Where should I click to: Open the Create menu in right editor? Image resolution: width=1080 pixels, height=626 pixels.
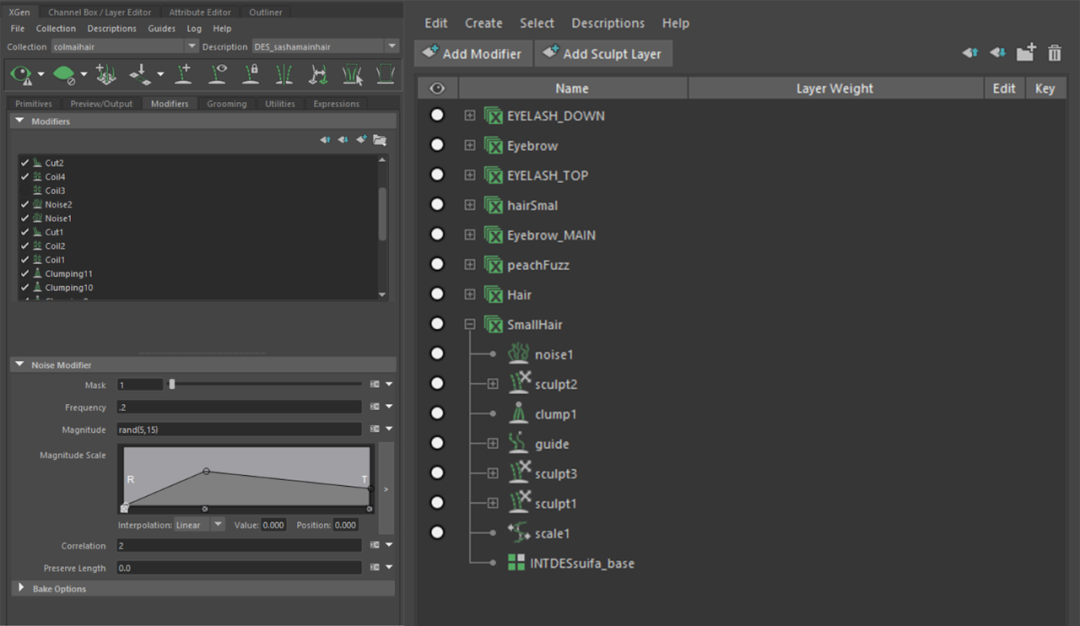484,23
